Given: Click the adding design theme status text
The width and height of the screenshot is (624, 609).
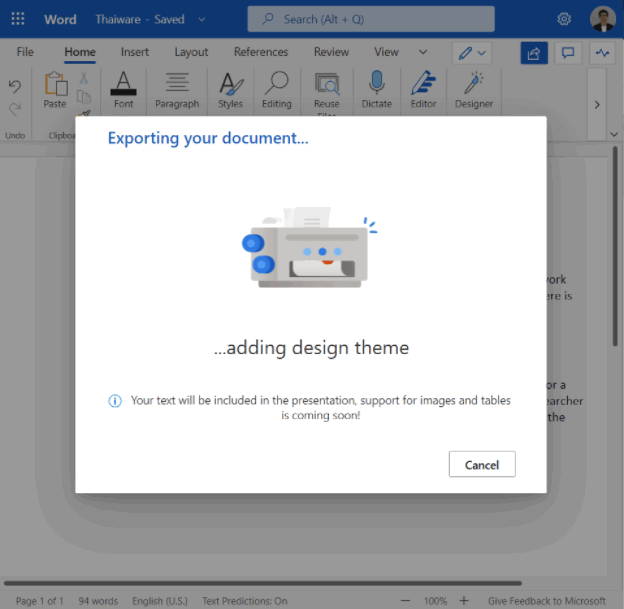Looking at the screenshot, I should [x=311, y=347].
